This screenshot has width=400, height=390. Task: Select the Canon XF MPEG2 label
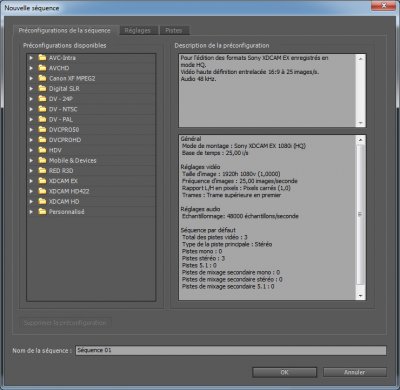72,78
